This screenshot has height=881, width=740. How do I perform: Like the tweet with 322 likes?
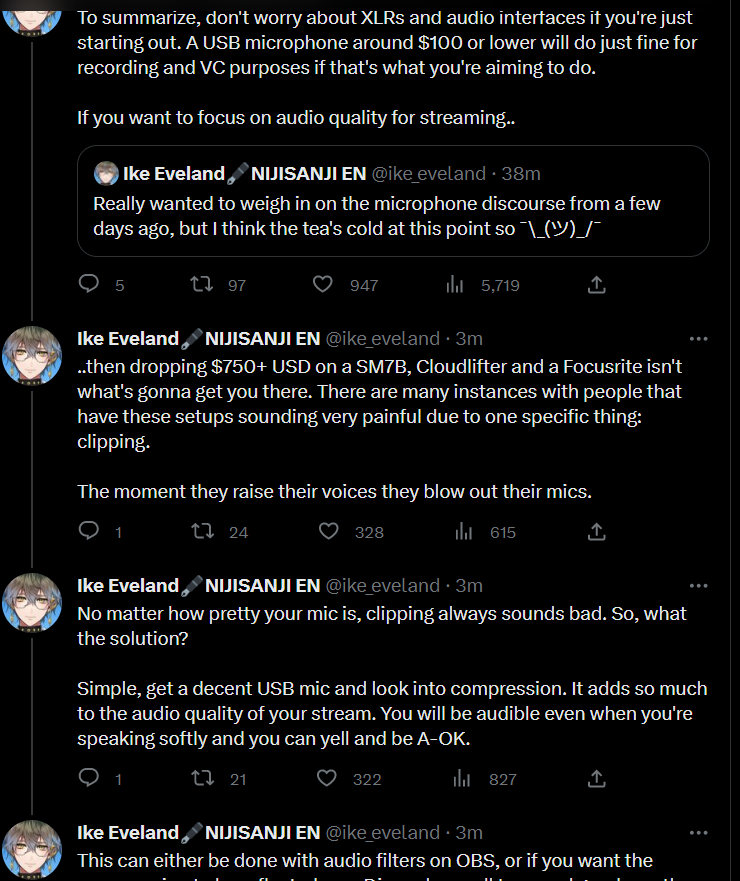[326, 778]
